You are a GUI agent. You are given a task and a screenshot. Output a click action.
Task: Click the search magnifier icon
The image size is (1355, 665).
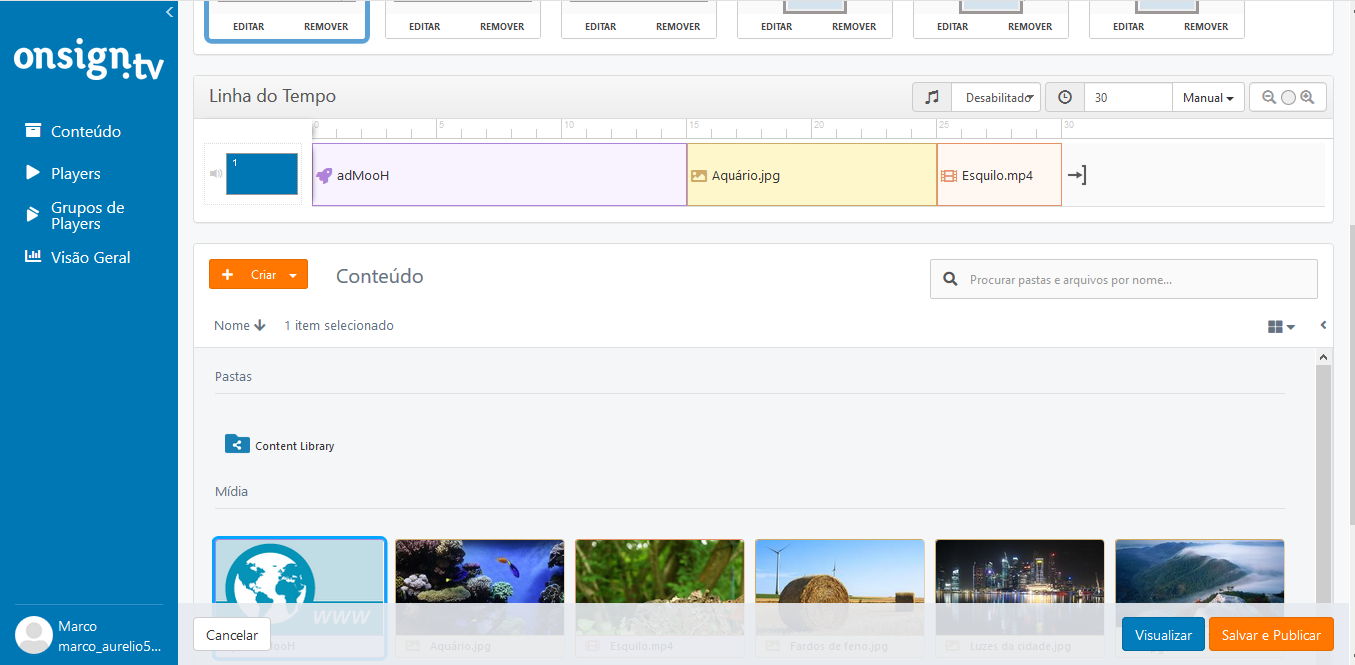tap(949, 280)
